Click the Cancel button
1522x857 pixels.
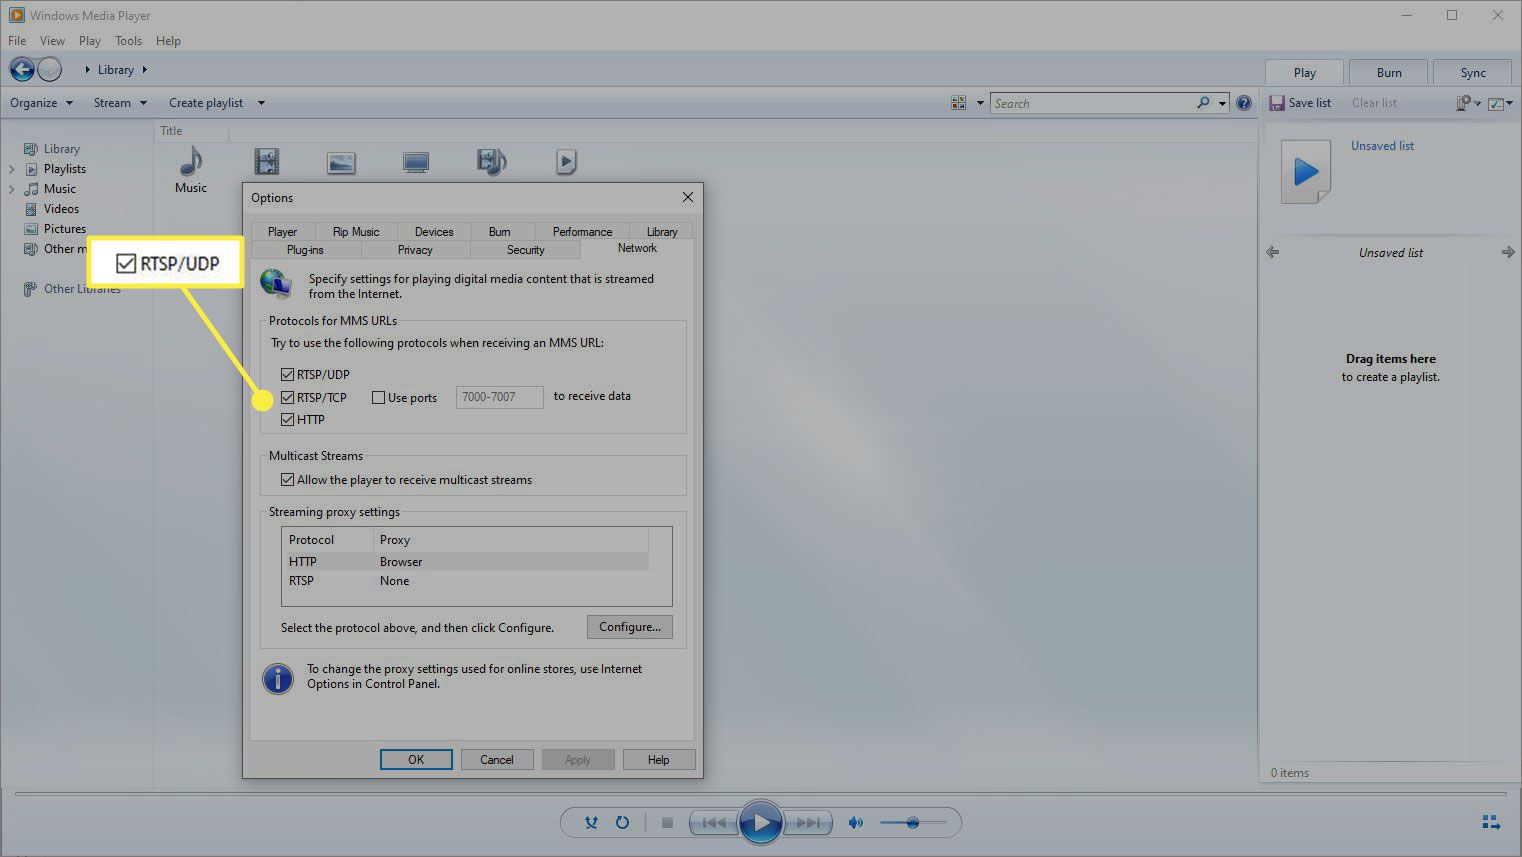point(496,760)
